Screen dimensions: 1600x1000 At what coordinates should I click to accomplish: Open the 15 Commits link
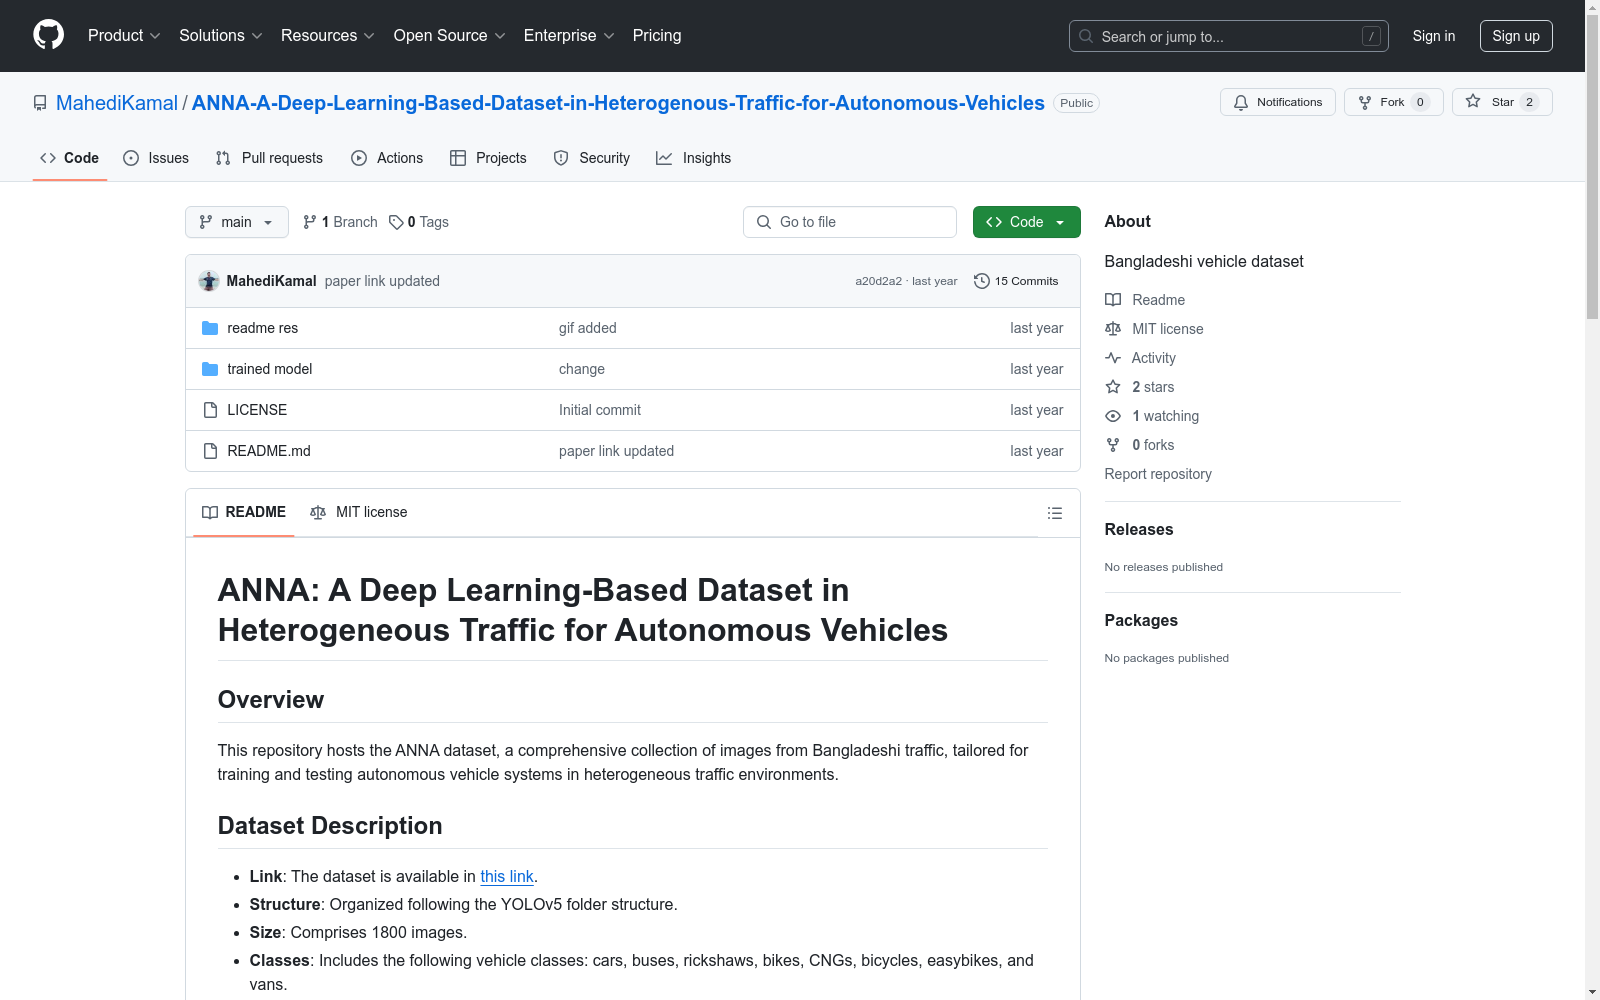[x=1016, y=281]
